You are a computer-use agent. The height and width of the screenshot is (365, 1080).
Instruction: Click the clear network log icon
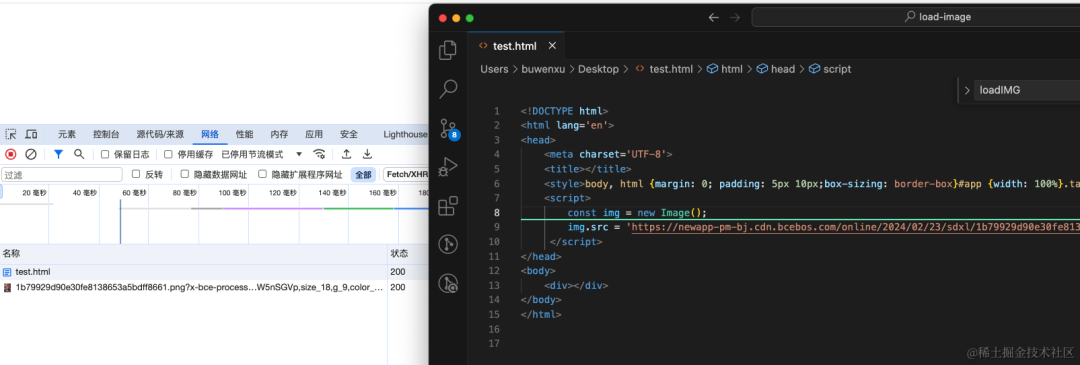click(31, 154)
